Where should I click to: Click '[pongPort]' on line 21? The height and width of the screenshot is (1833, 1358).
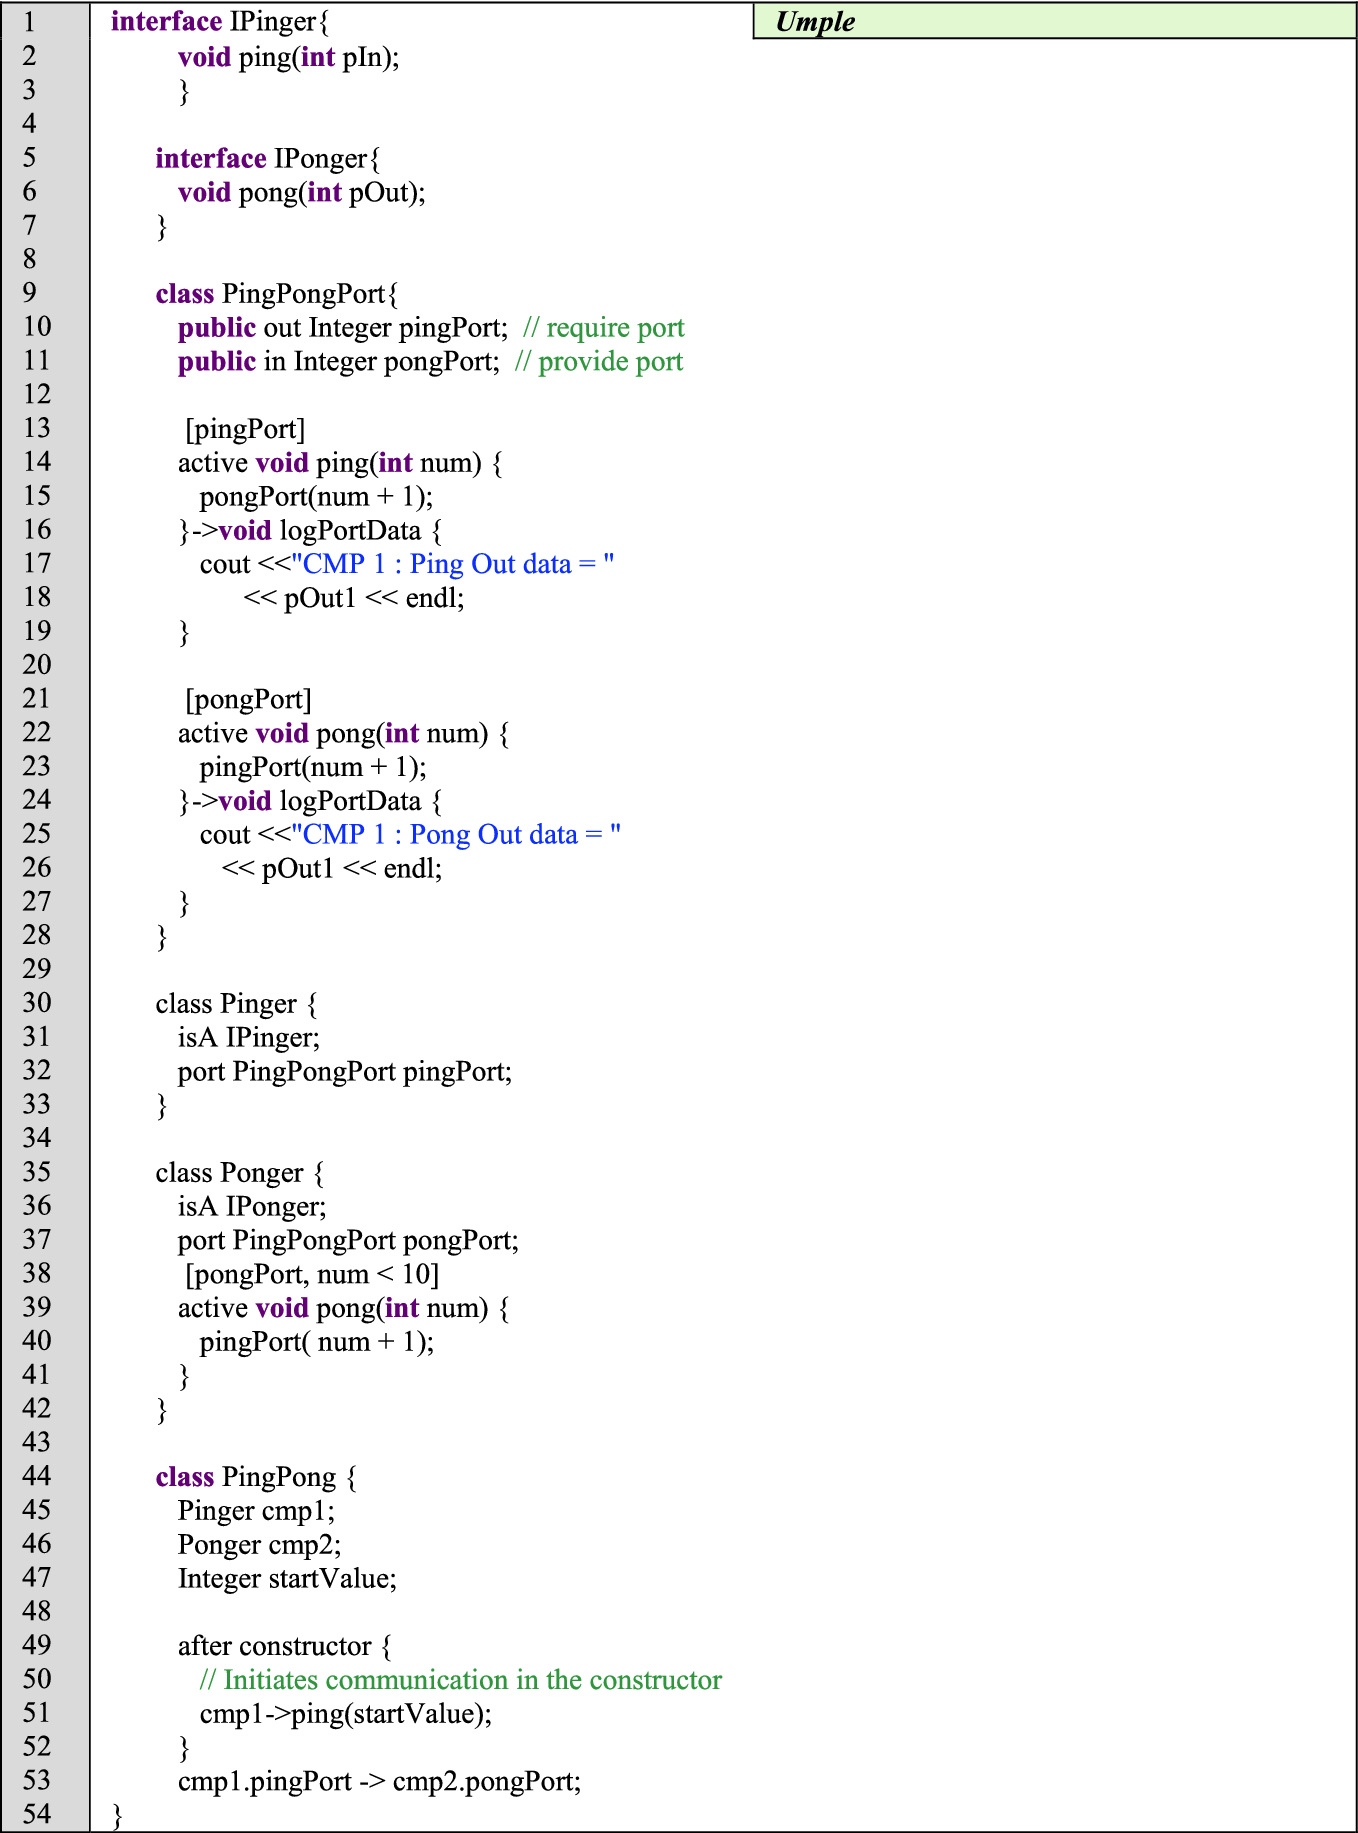coord(249,700)
